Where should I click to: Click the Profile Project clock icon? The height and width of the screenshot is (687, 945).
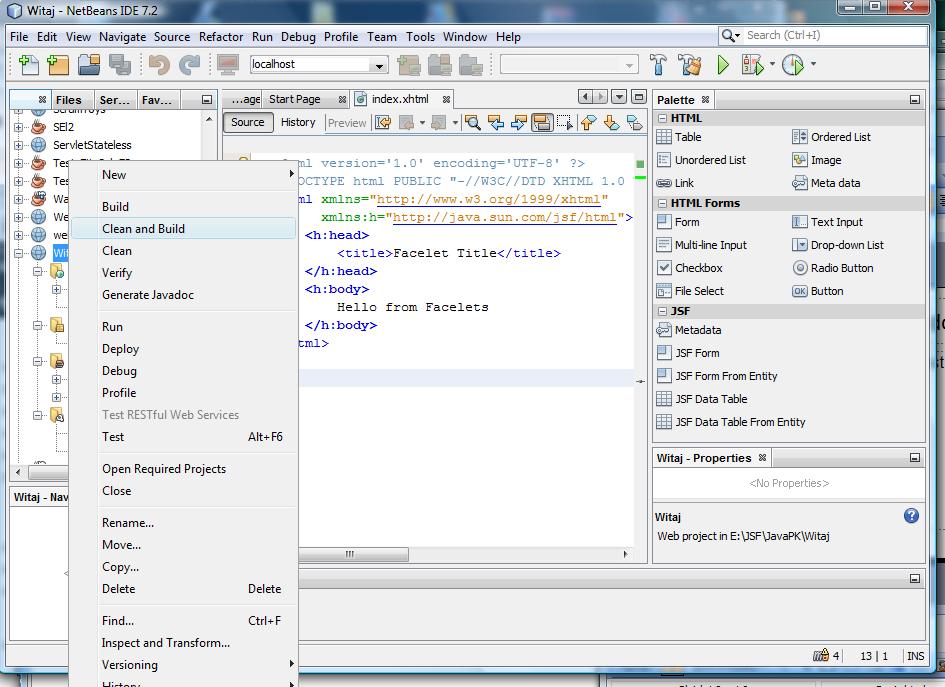coord(793,64)
